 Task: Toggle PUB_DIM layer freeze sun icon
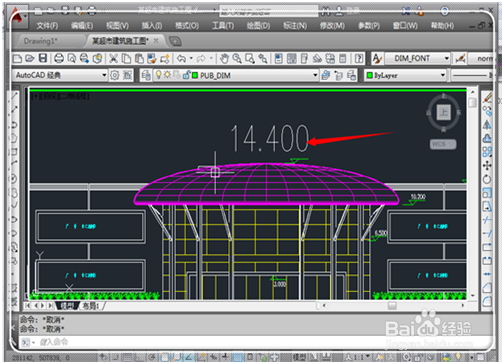[167, 75]
